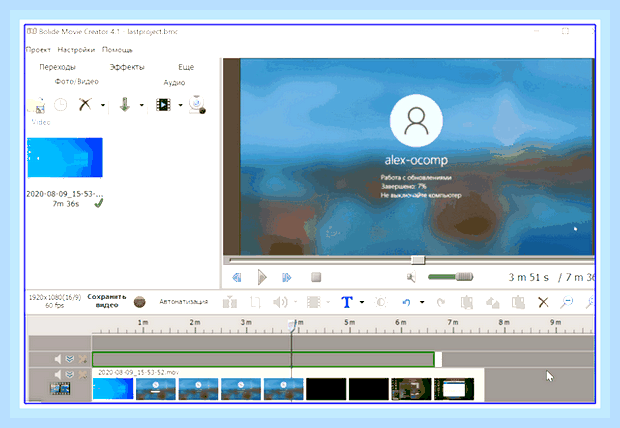Mute the upper audio track with green clip
The width and height of the screenshot is (620, 428).
(58, 359)
